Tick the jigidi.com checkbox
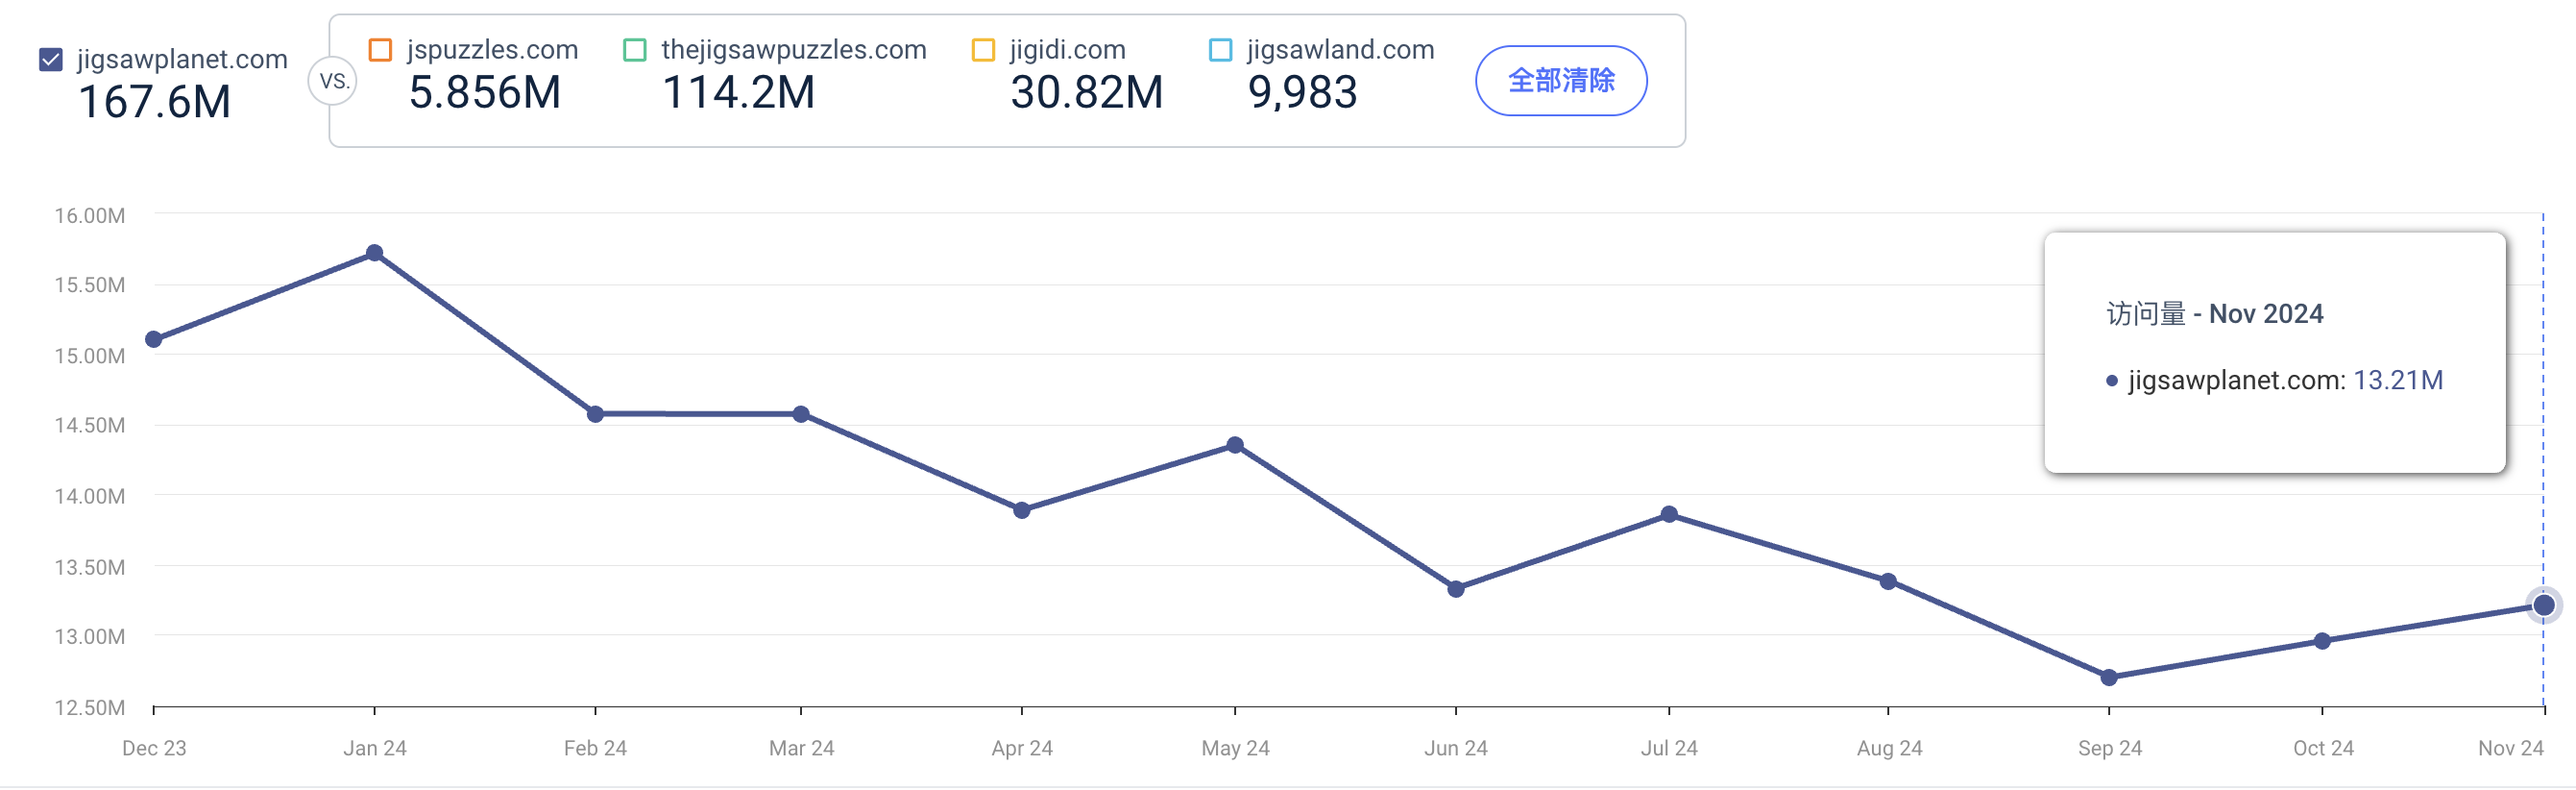Screen dimensions: 2576x790 [x=983, y=50]
